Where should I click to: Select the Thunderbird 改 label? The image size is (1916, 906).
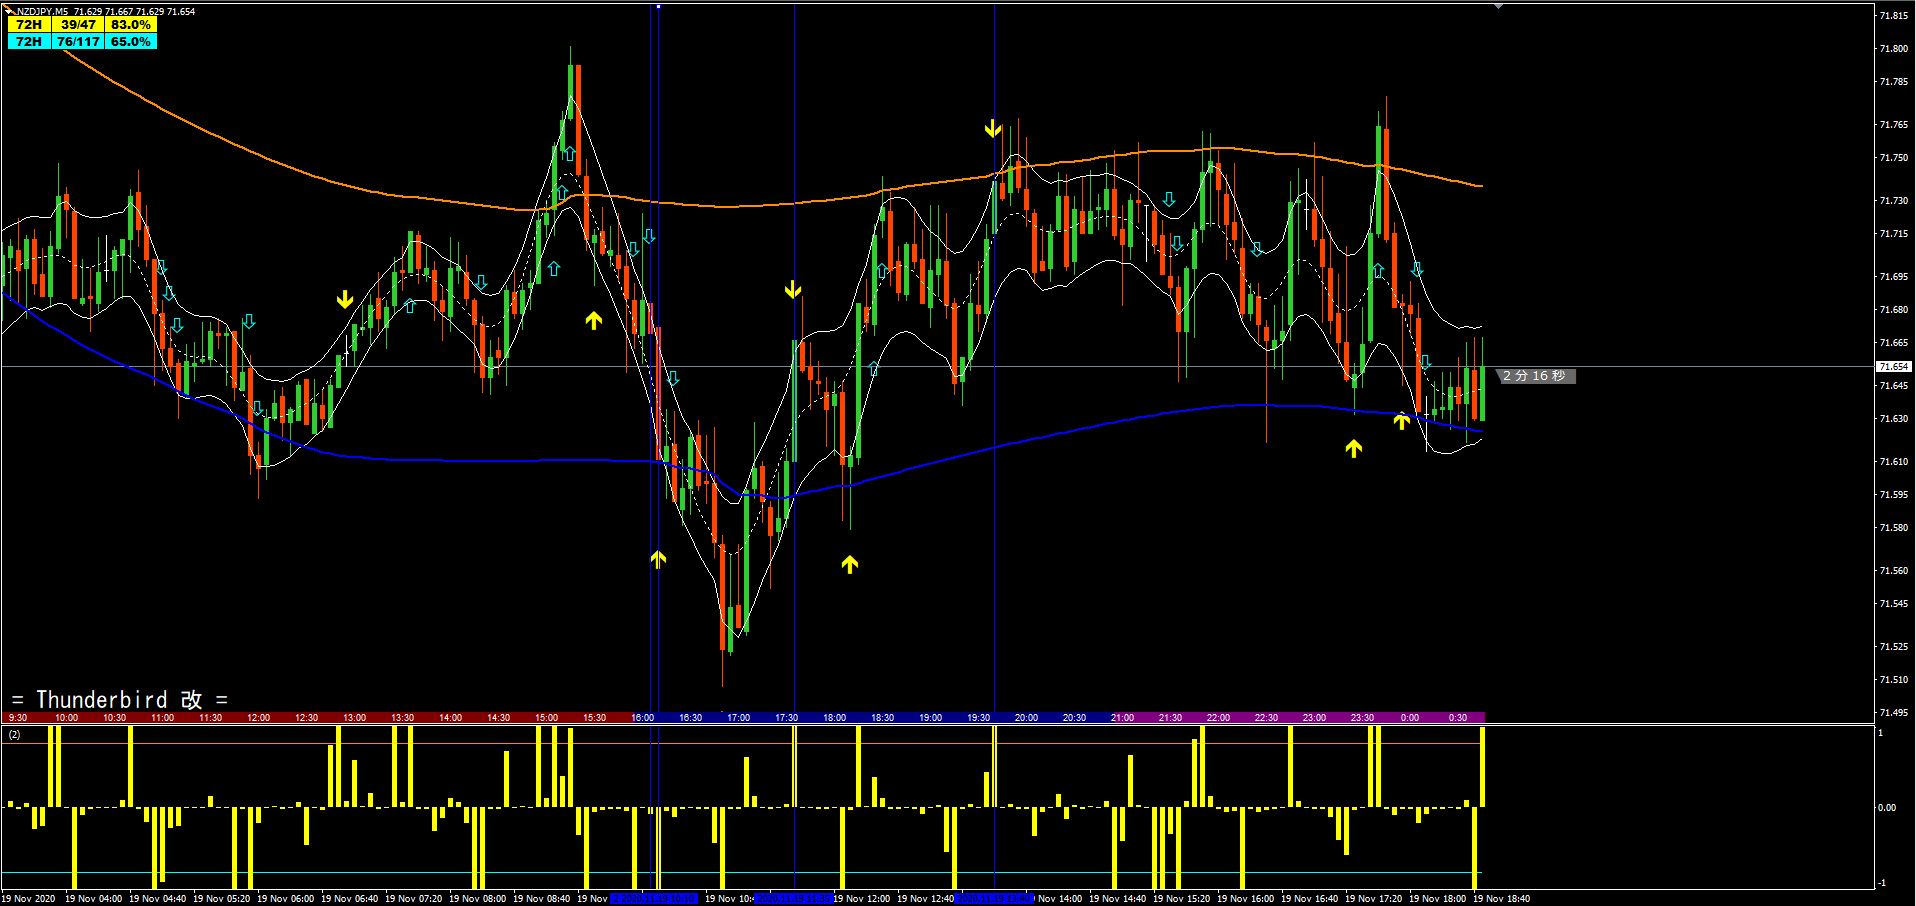coord(120,699)
